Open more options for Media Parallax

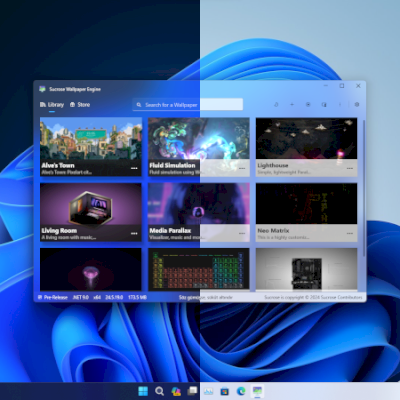coord(242,233)
